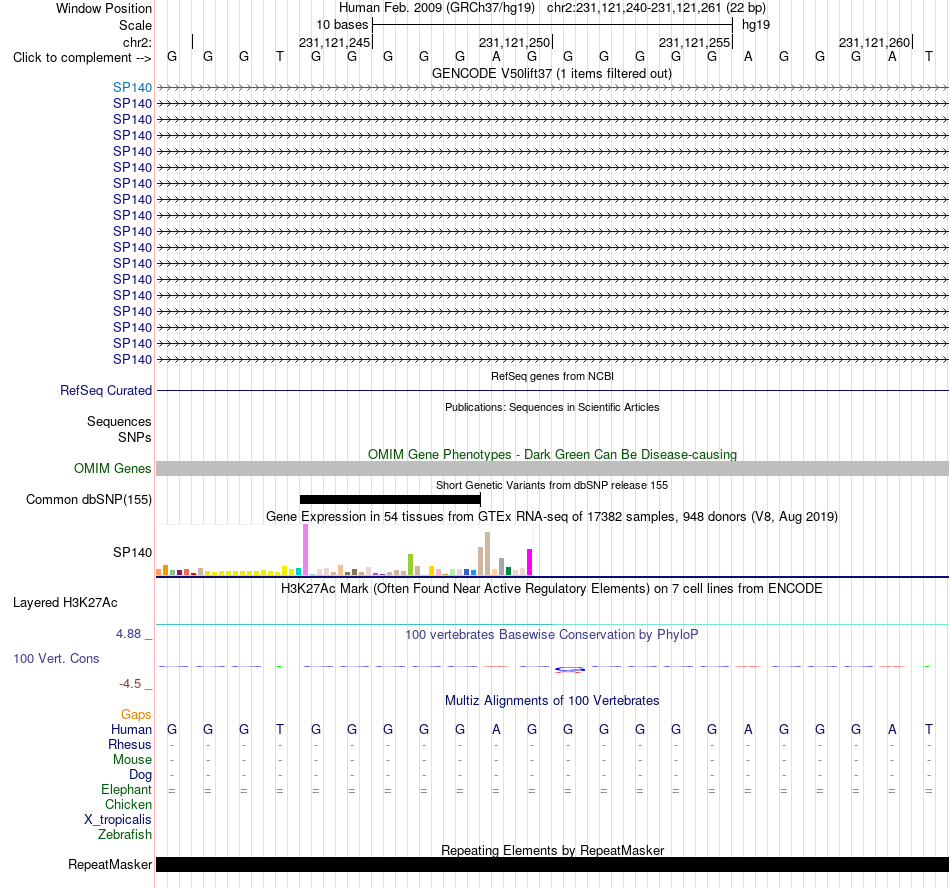Select the black dbSNP variant block
The image size is (950, 888).
point(390,500)
